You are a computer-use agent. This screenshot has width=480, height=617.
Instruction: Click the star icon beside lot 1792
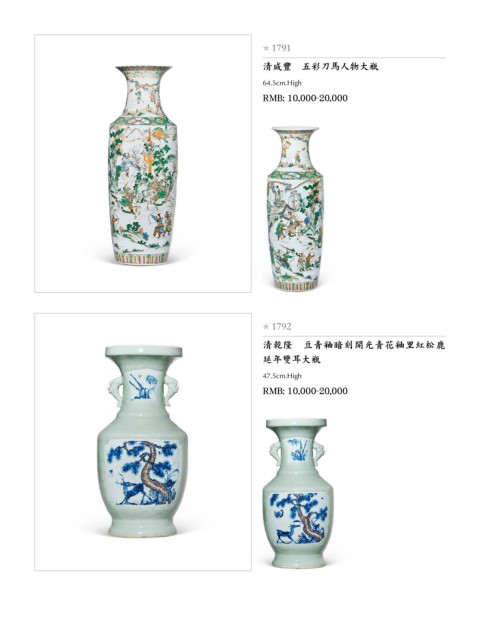(266, 327)
